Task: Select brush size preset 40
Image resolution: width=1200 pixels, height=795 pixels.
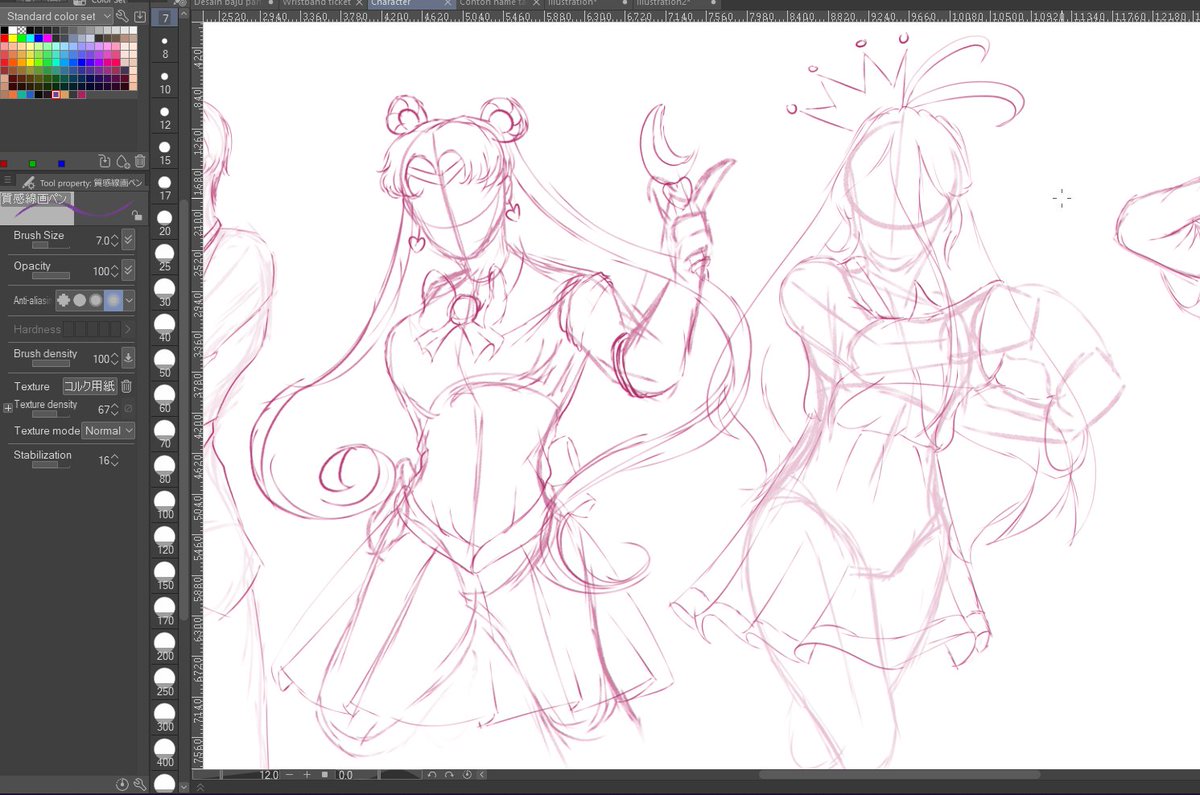Action: pos(165,329)
